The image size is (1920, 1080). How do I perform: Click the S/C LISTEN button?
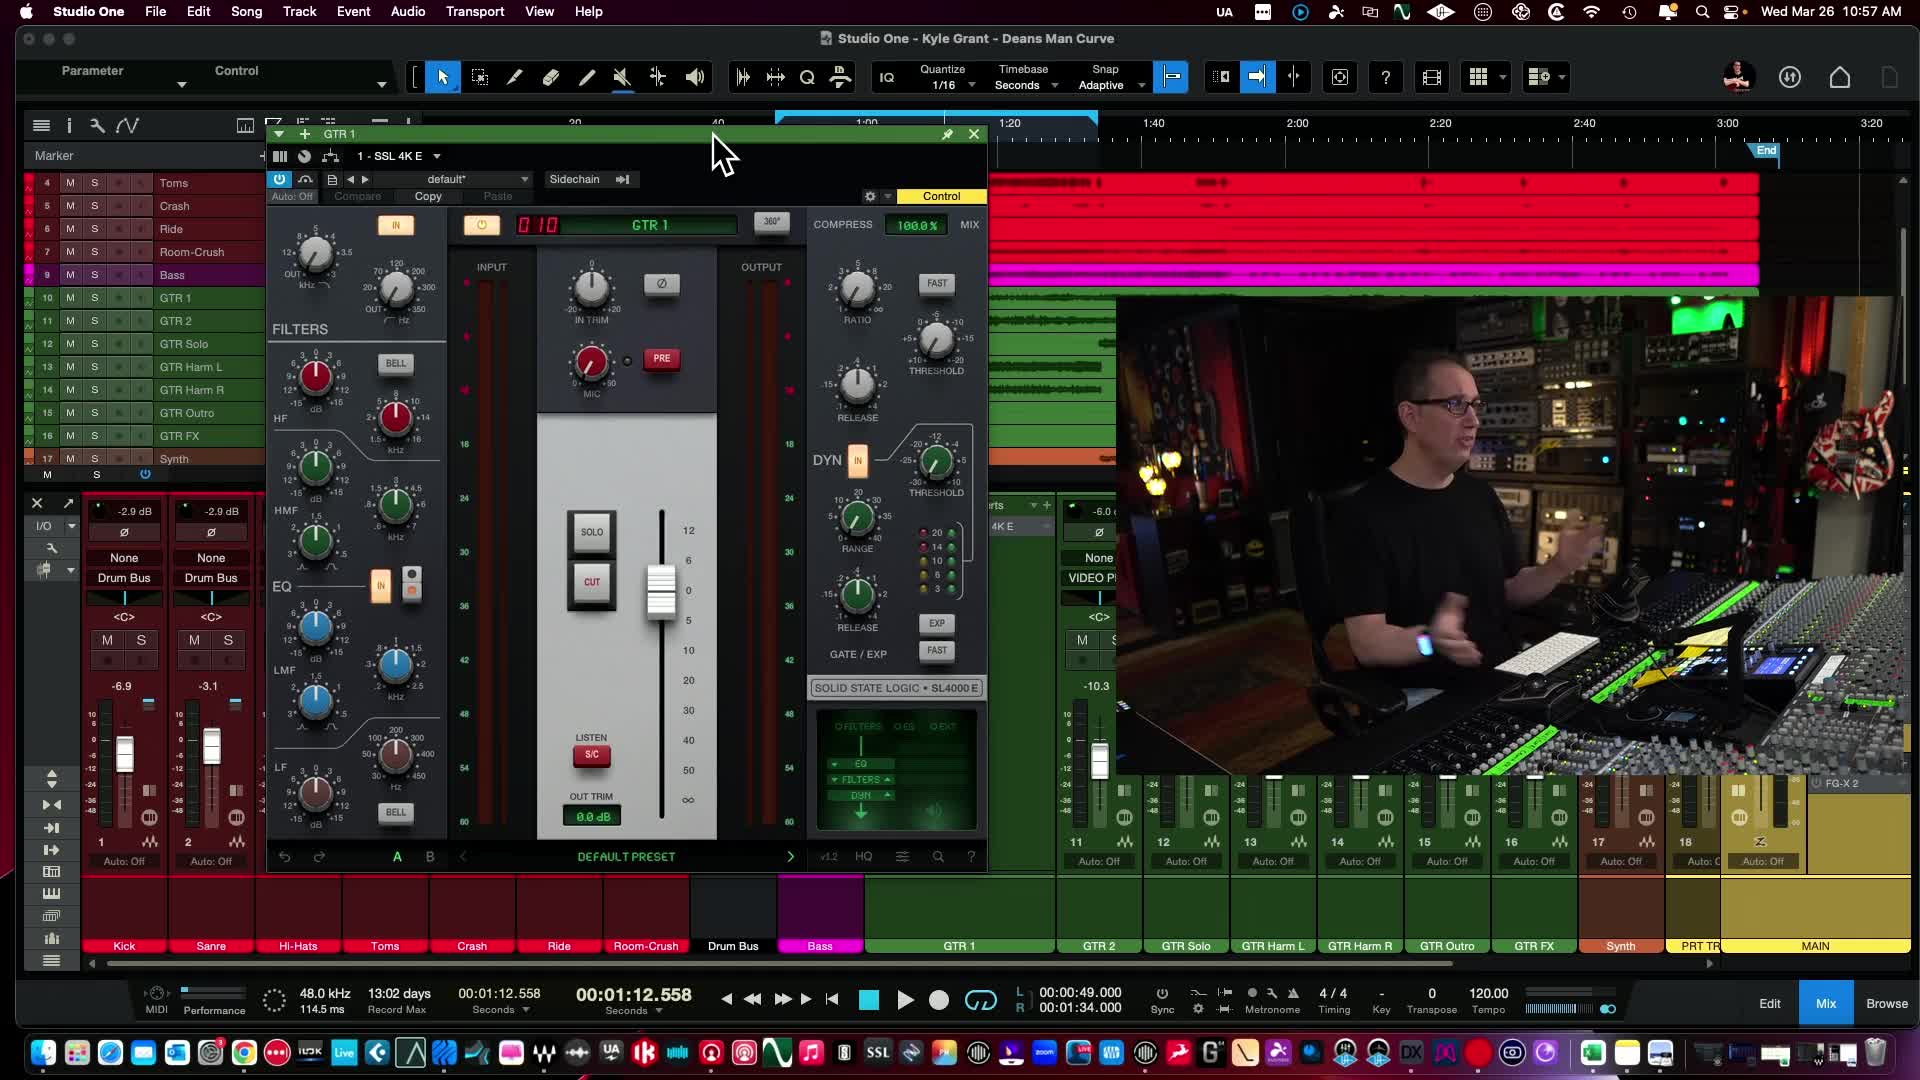coord(592,755)
